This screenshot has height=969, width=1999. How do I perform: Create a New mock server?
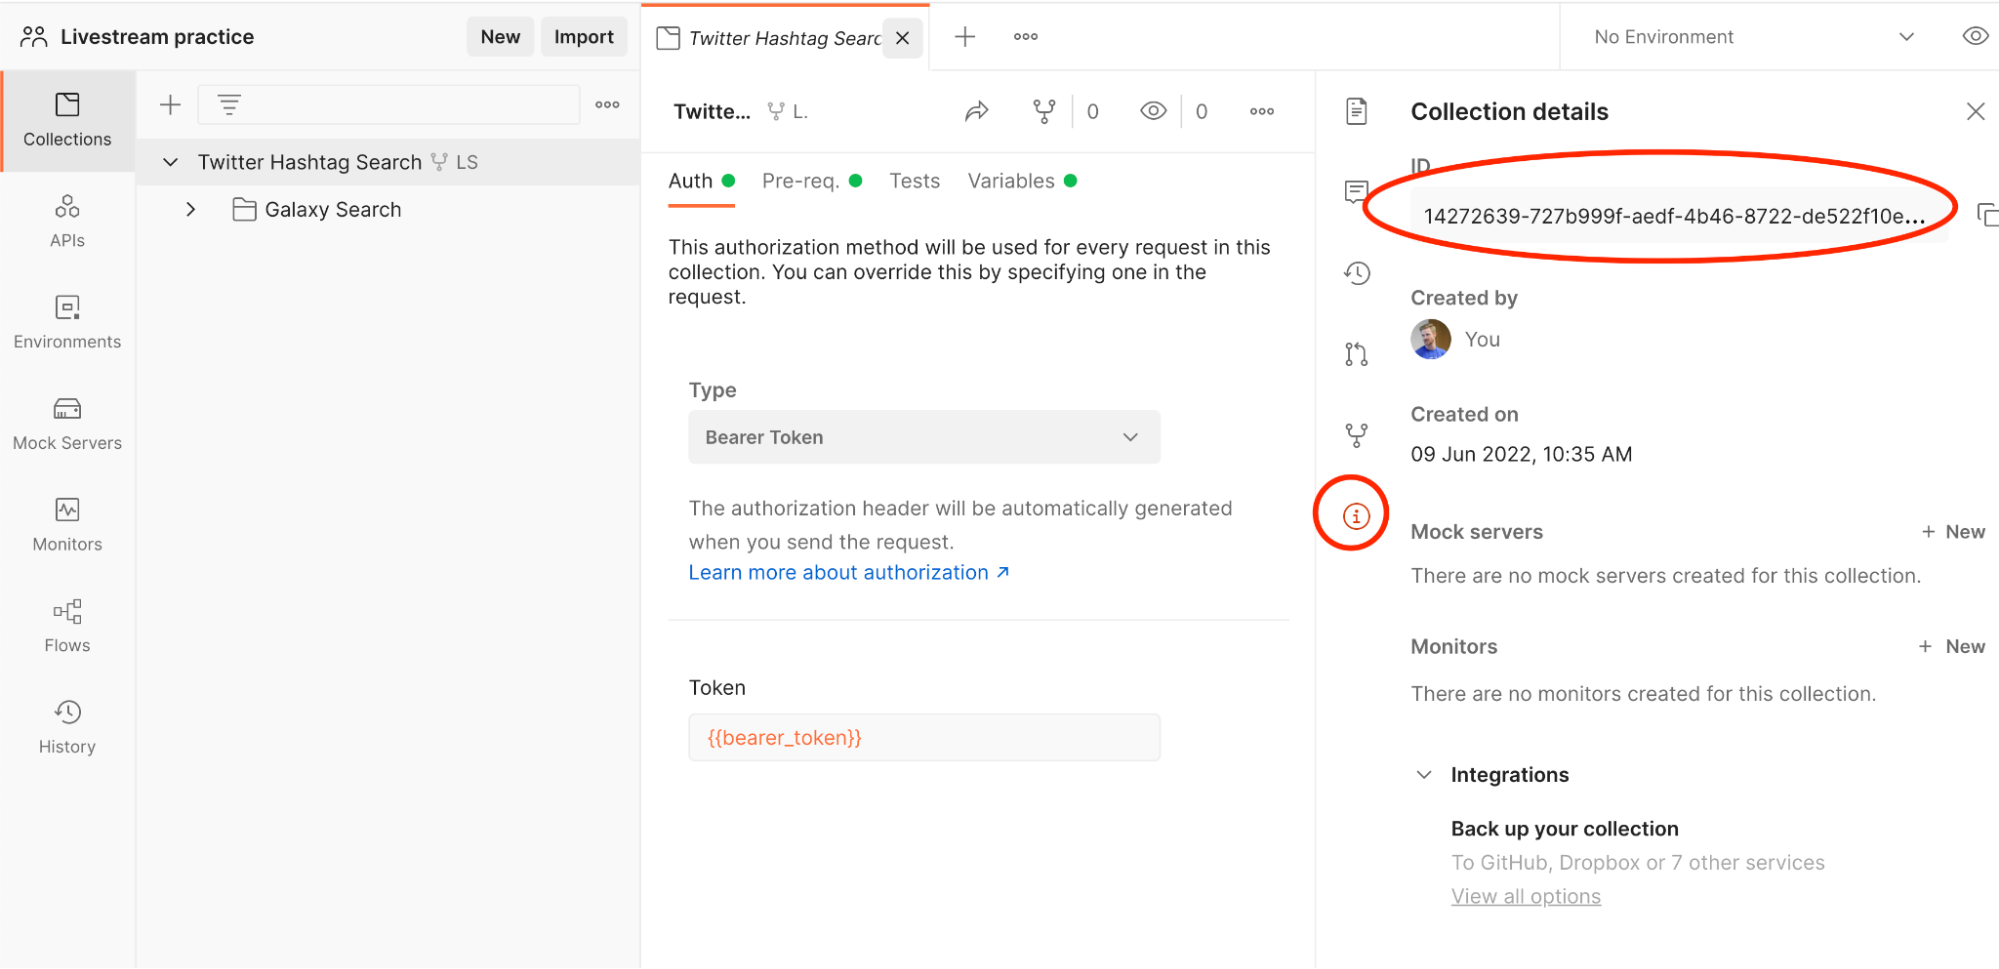[x=1953, y=532]
